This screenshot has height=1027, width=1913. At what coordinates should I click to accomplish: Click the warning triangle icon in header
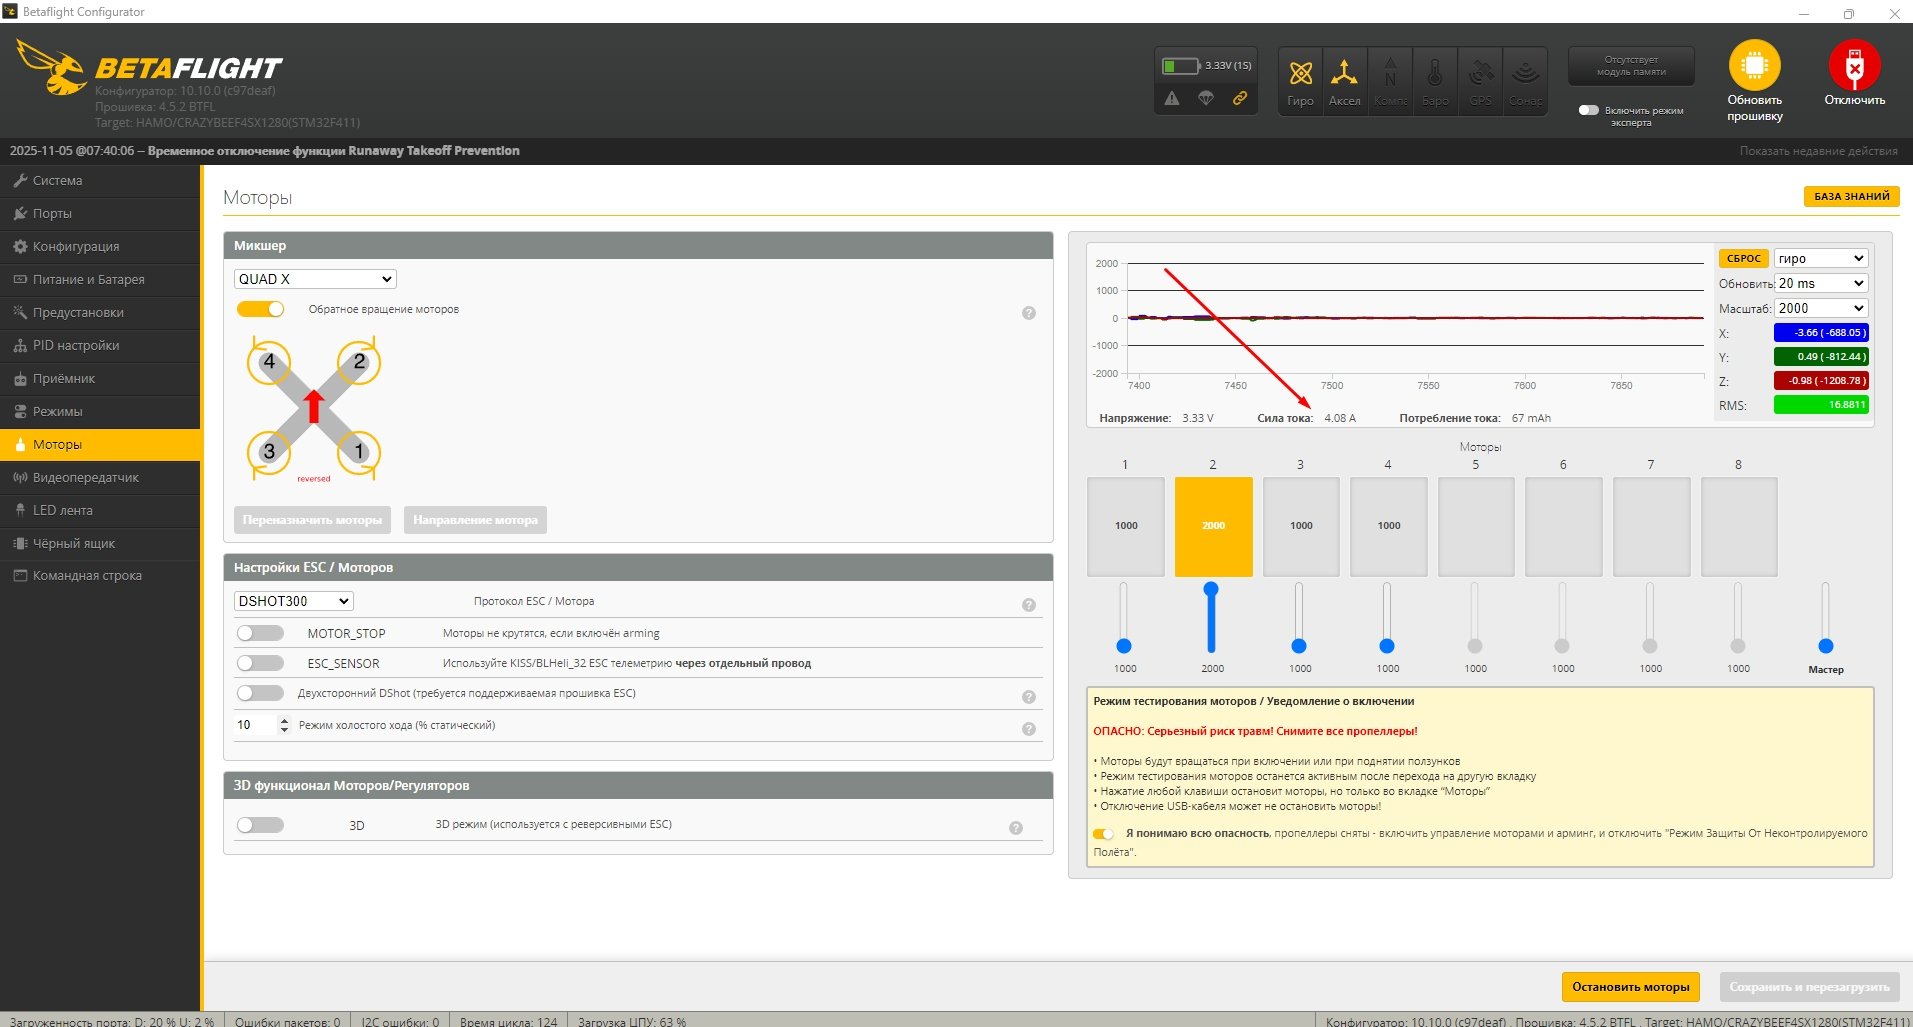click(1172, 98)
